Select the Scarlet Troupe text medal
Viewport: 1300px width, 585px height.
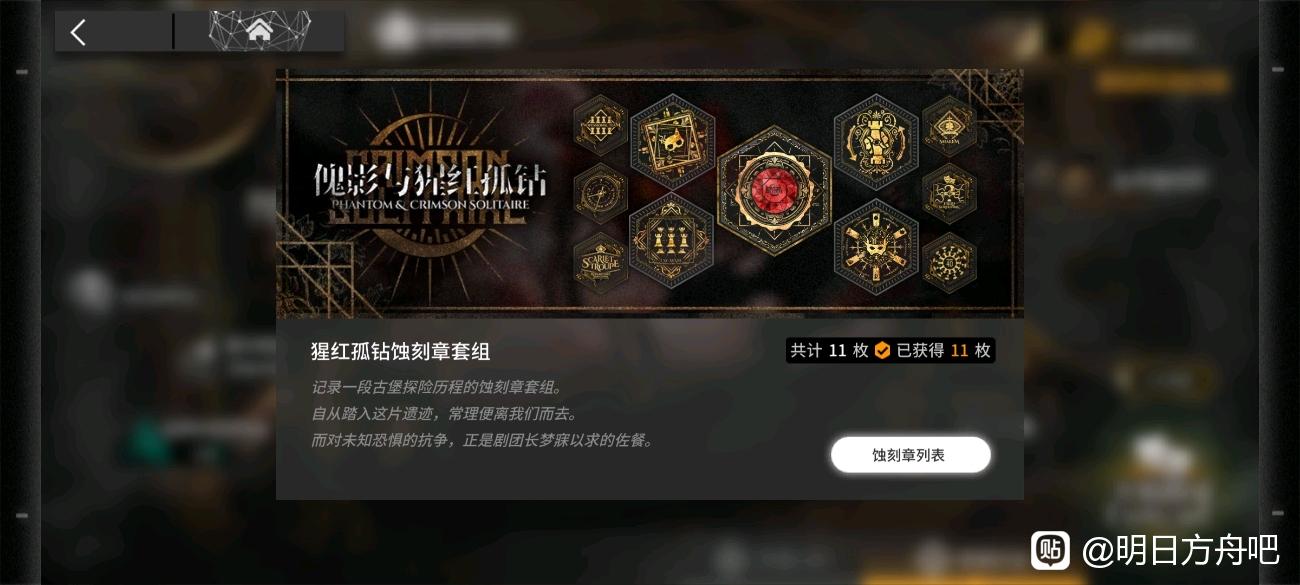click(x=601, y=263)
